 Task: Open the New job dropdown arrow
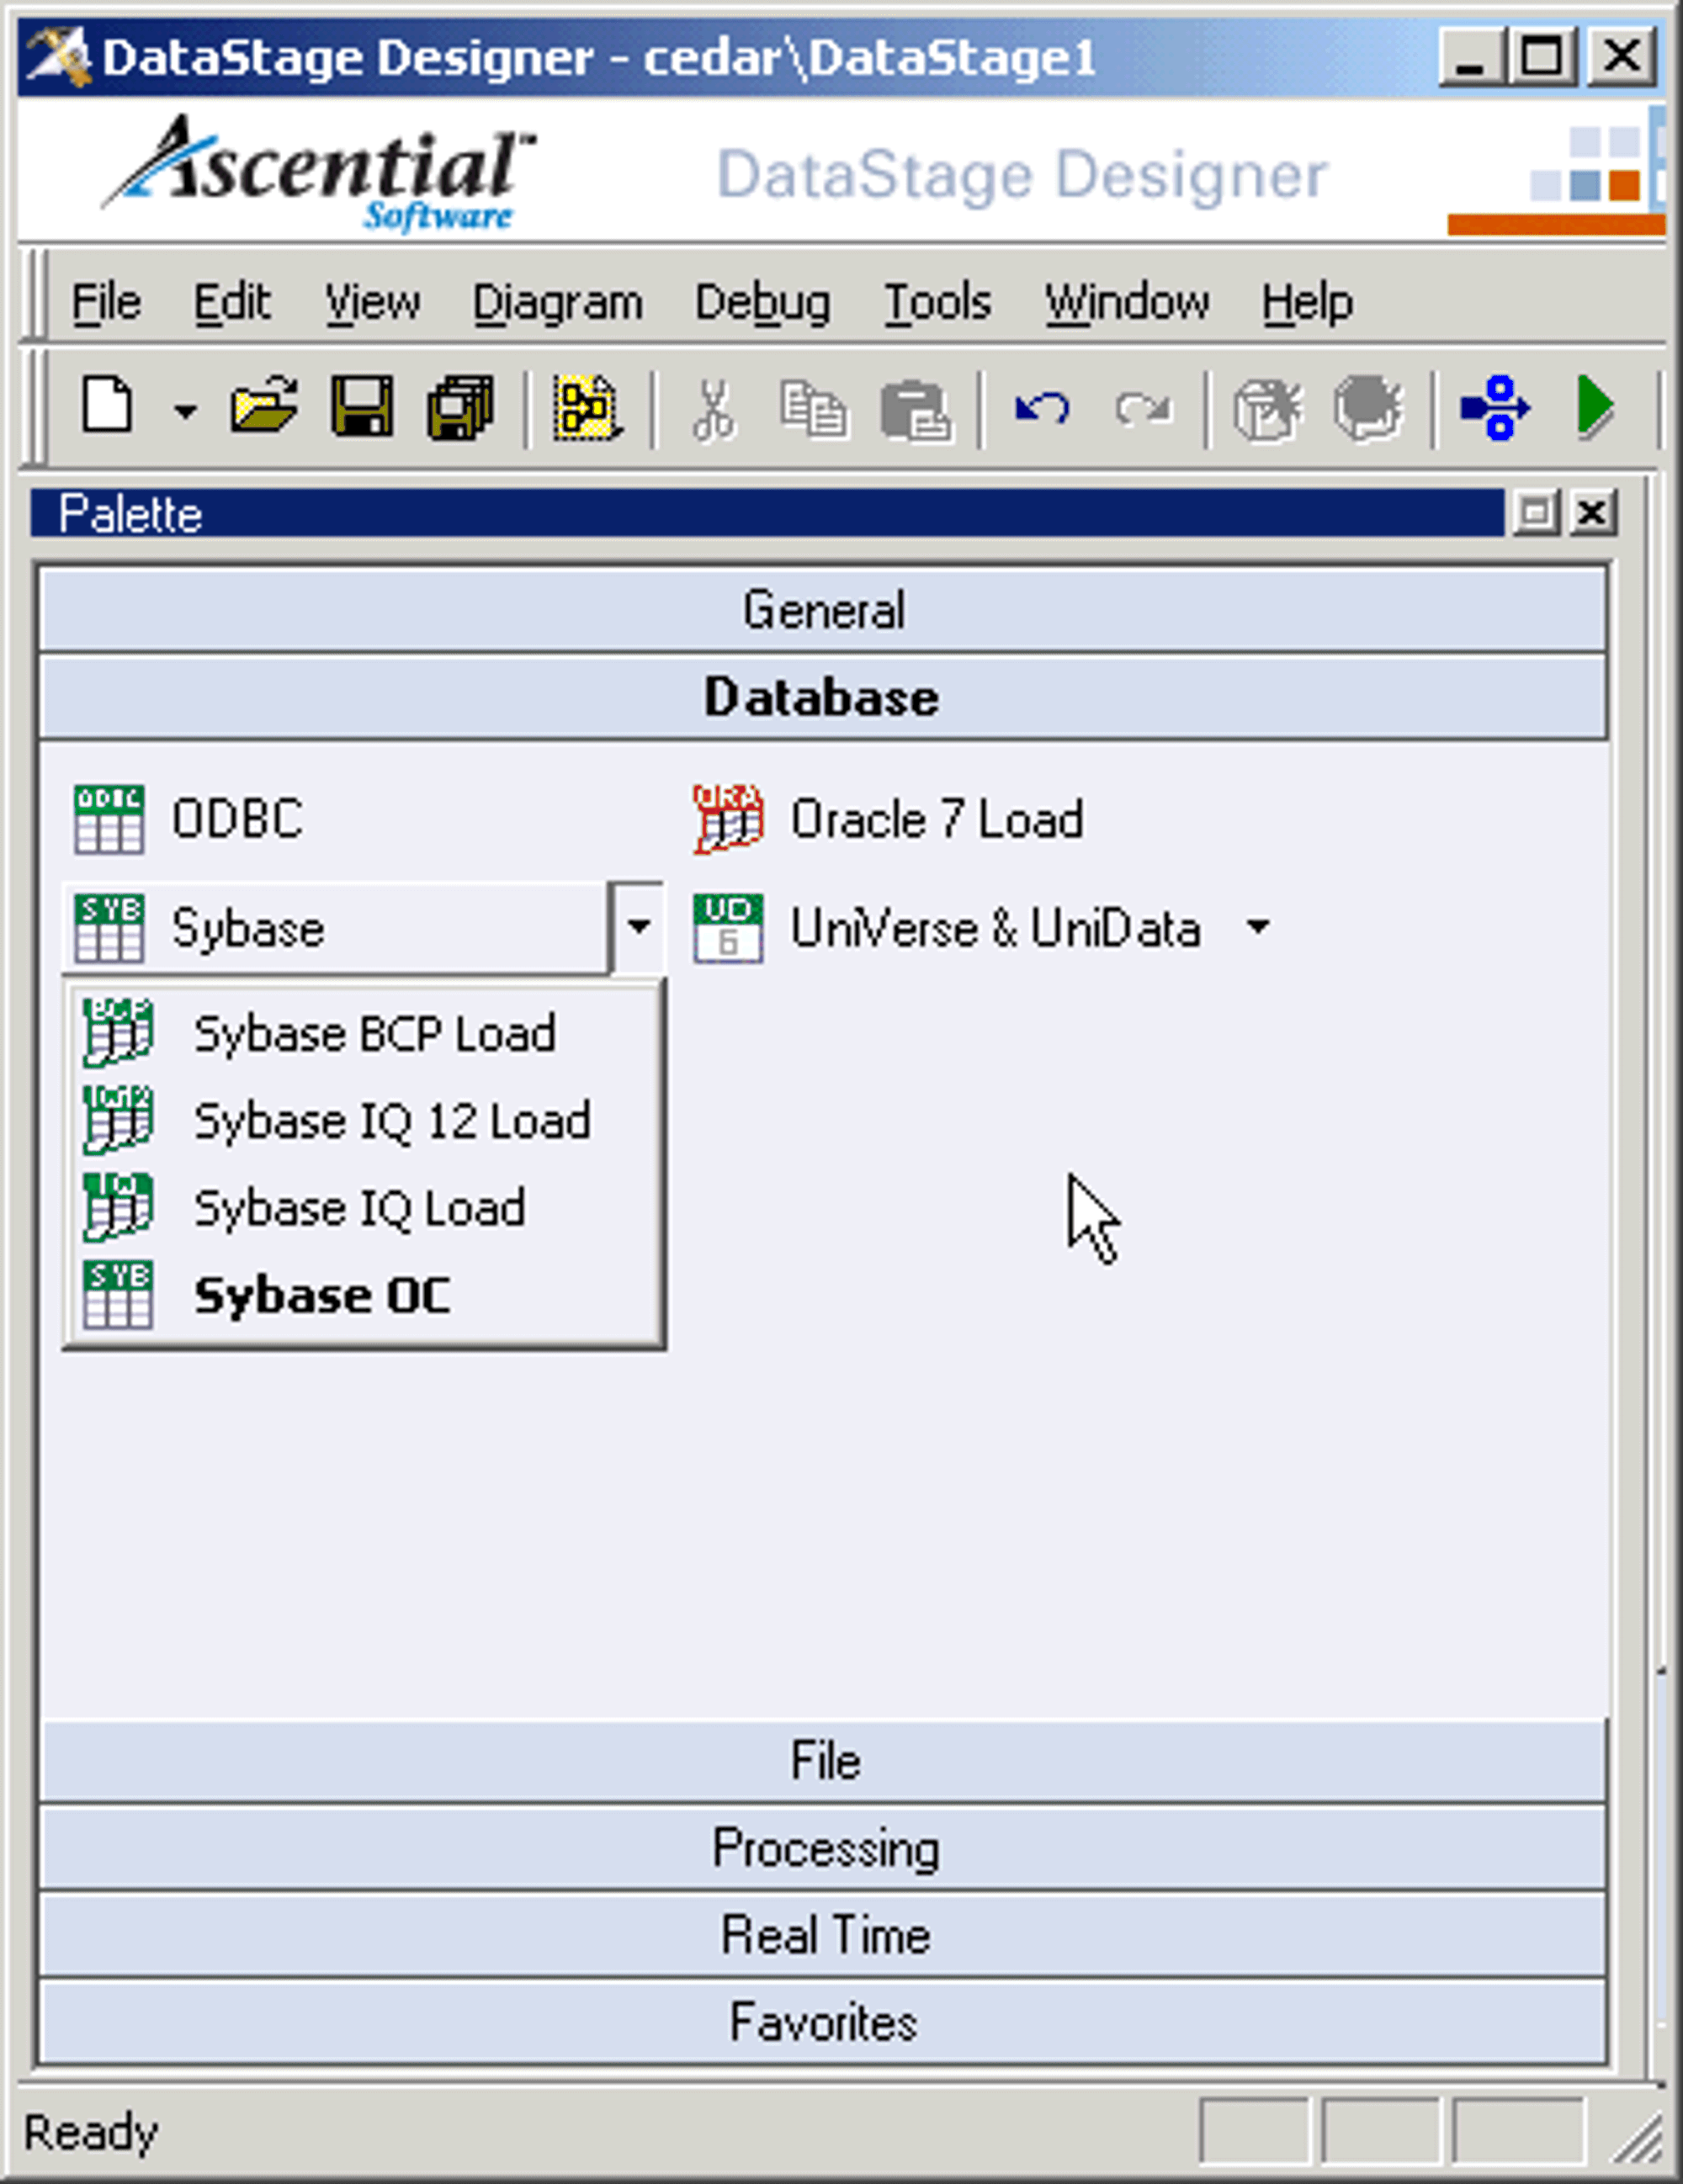[185, 410]
